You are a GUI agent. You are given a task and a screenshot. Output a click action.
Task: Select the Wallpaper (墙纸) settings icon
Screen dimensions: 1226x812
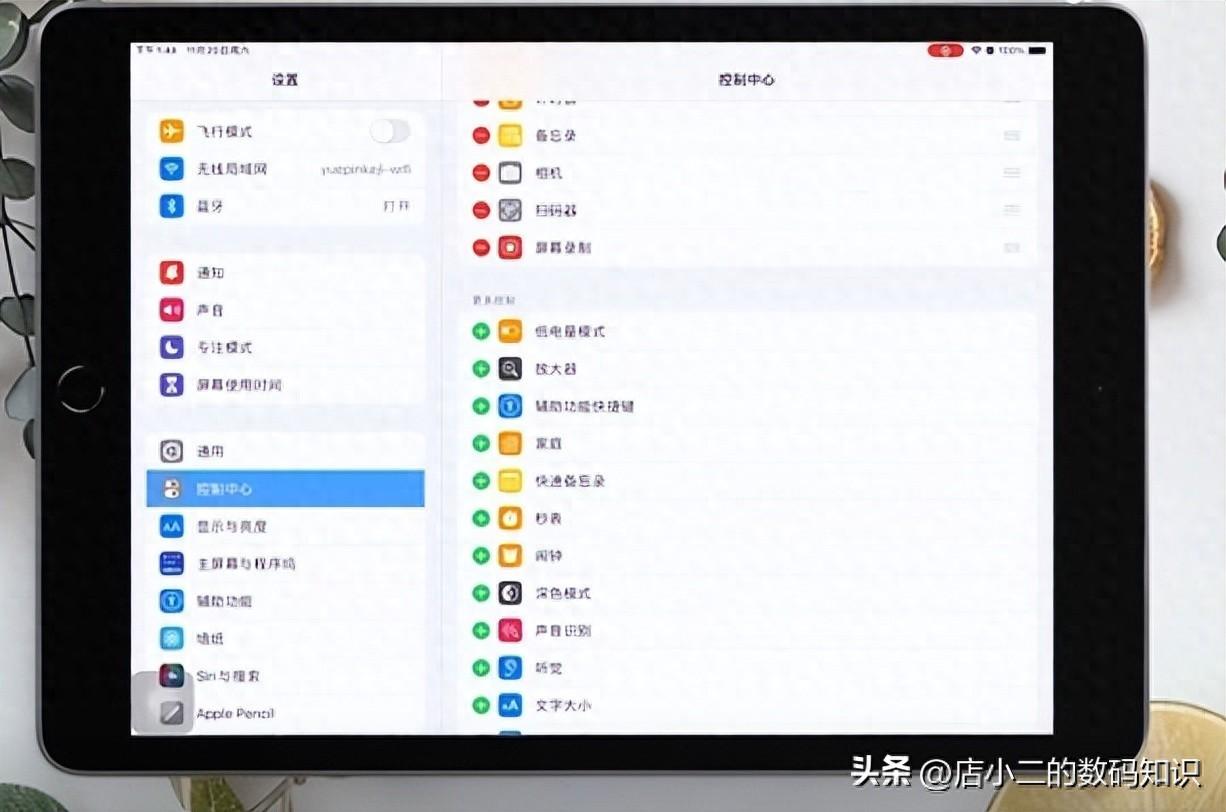point(170,638)
